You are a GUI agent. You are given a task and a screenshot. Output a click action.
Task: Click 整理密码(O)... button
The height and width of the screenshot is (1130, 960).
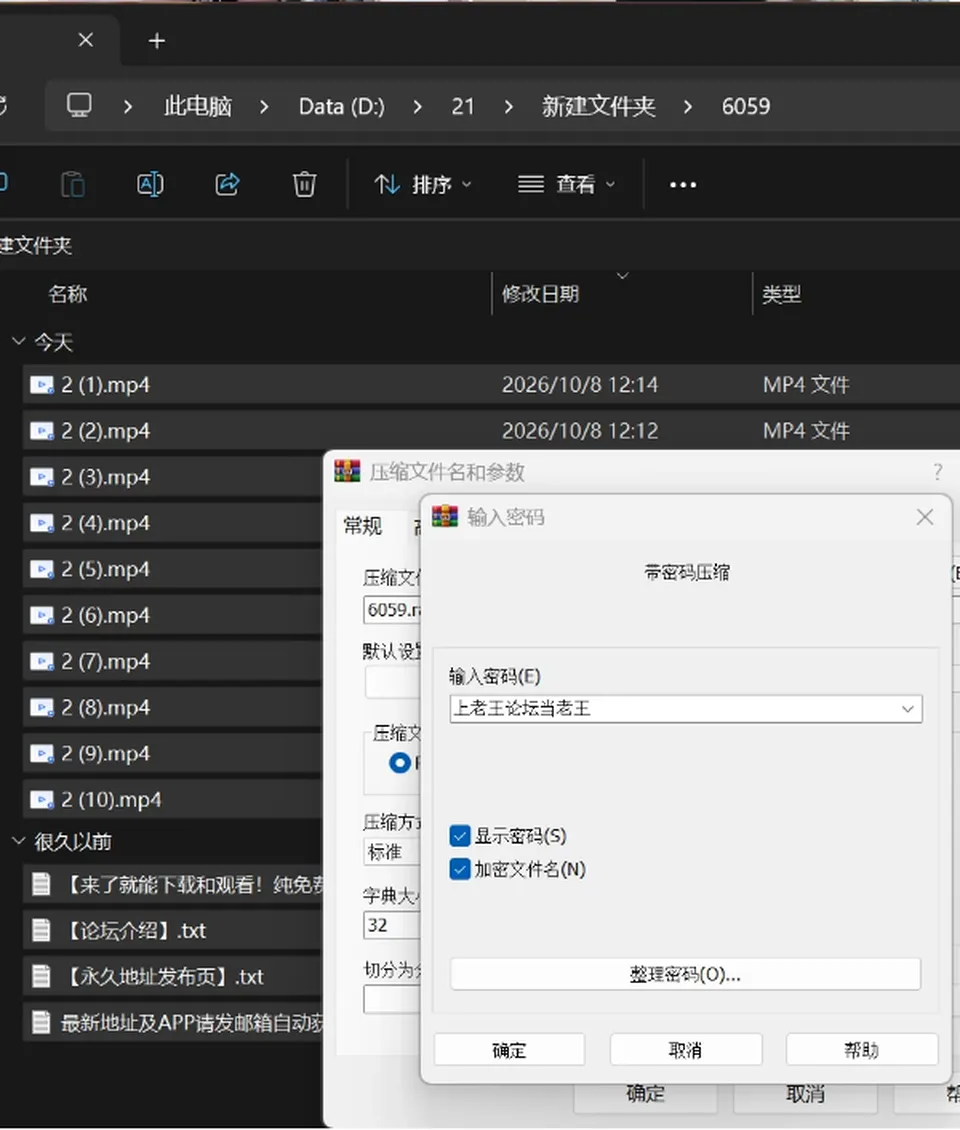pos(685,975)
